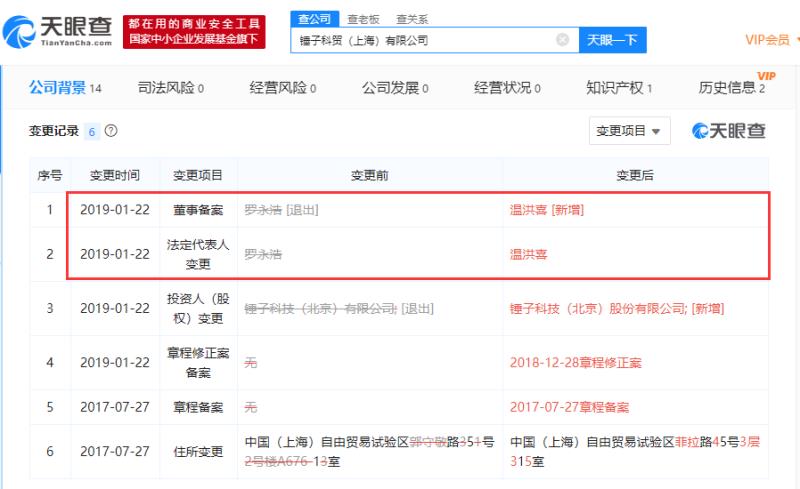Click the 住所变更 cell in row 6
800x489 pixels.
click(x=198, y=452)
